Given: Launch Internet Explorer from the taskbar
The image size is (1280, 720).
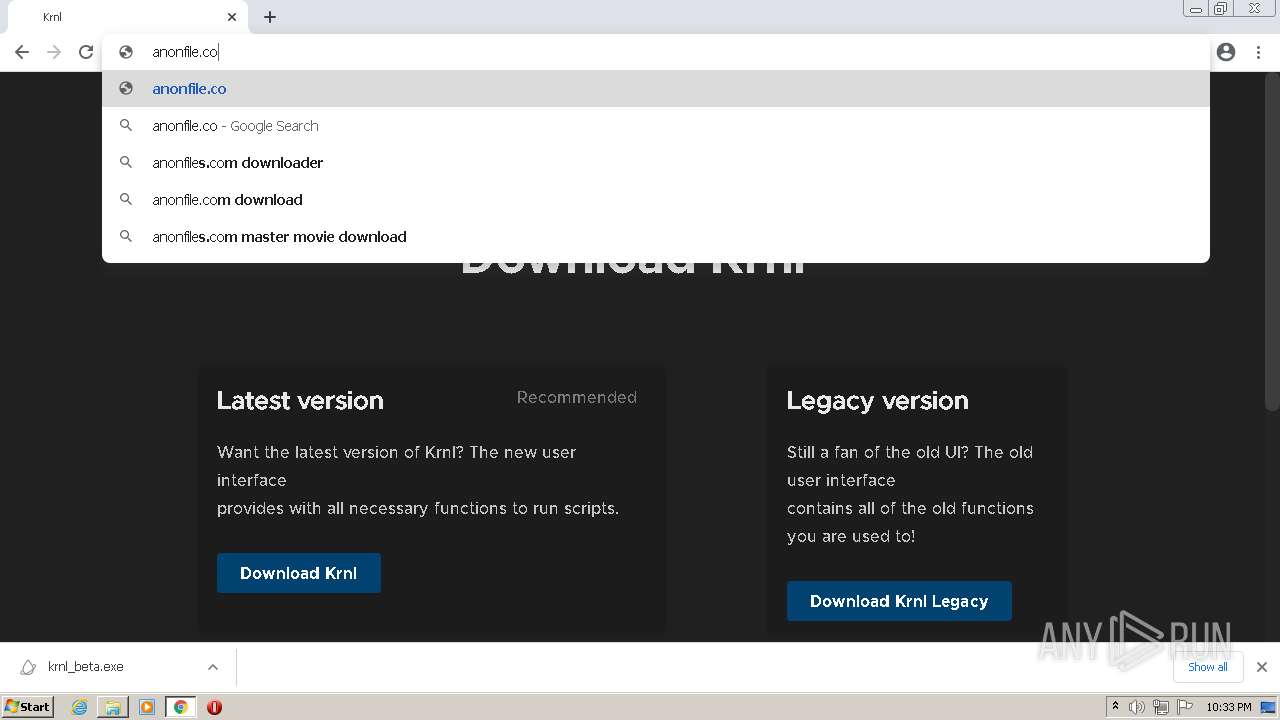Looking at the screenshot, I should (79, 707).
